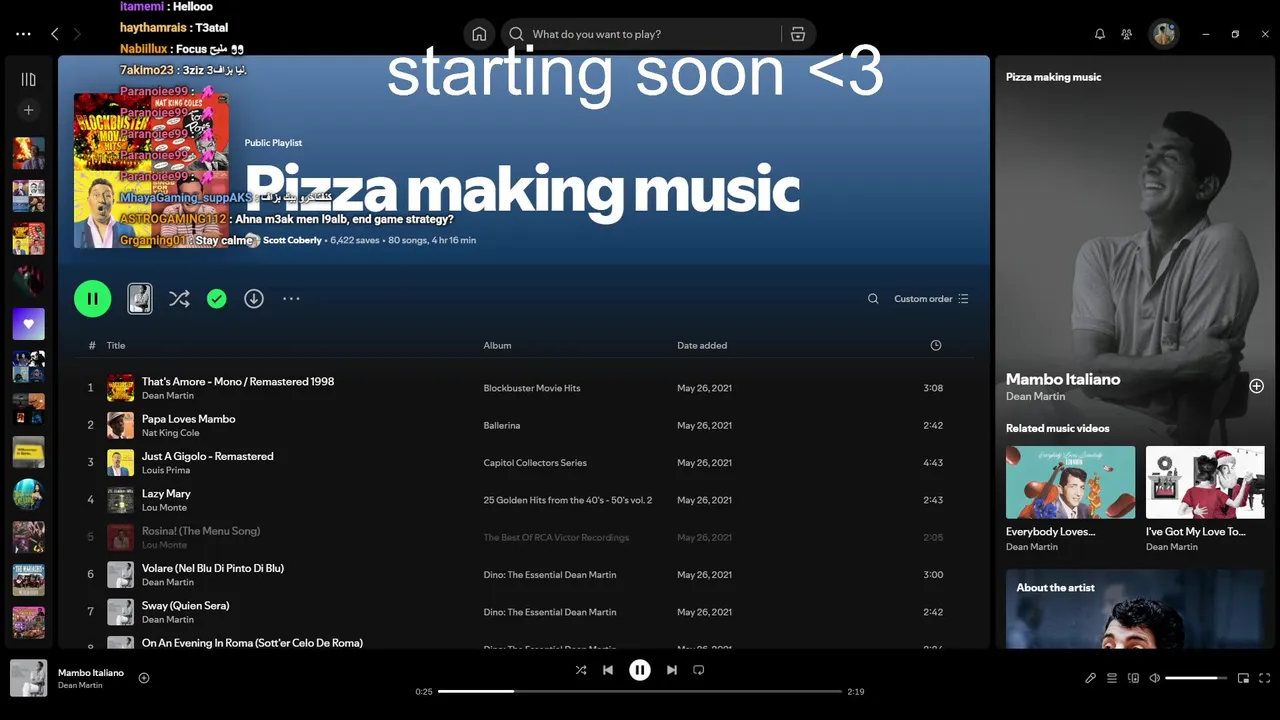The image size is (1280, 720).
Task: Open I've Got My Love To... video thumbnail
Action: coord(1205,482)
